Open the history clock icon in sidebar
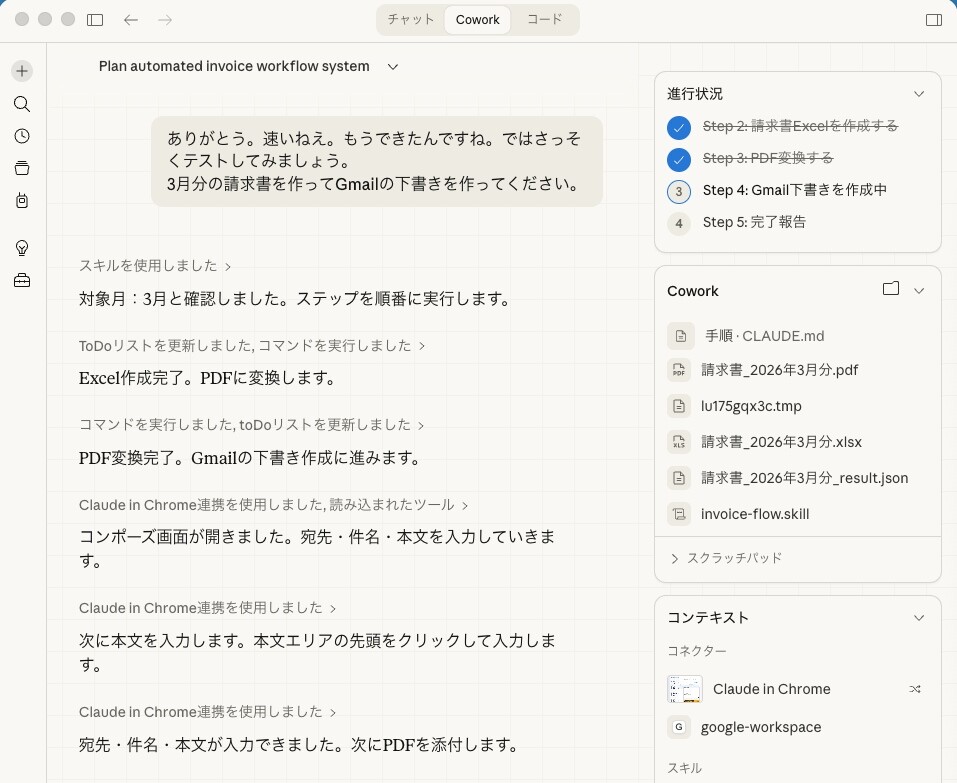957x783 pixels. (x=22, y=135)
